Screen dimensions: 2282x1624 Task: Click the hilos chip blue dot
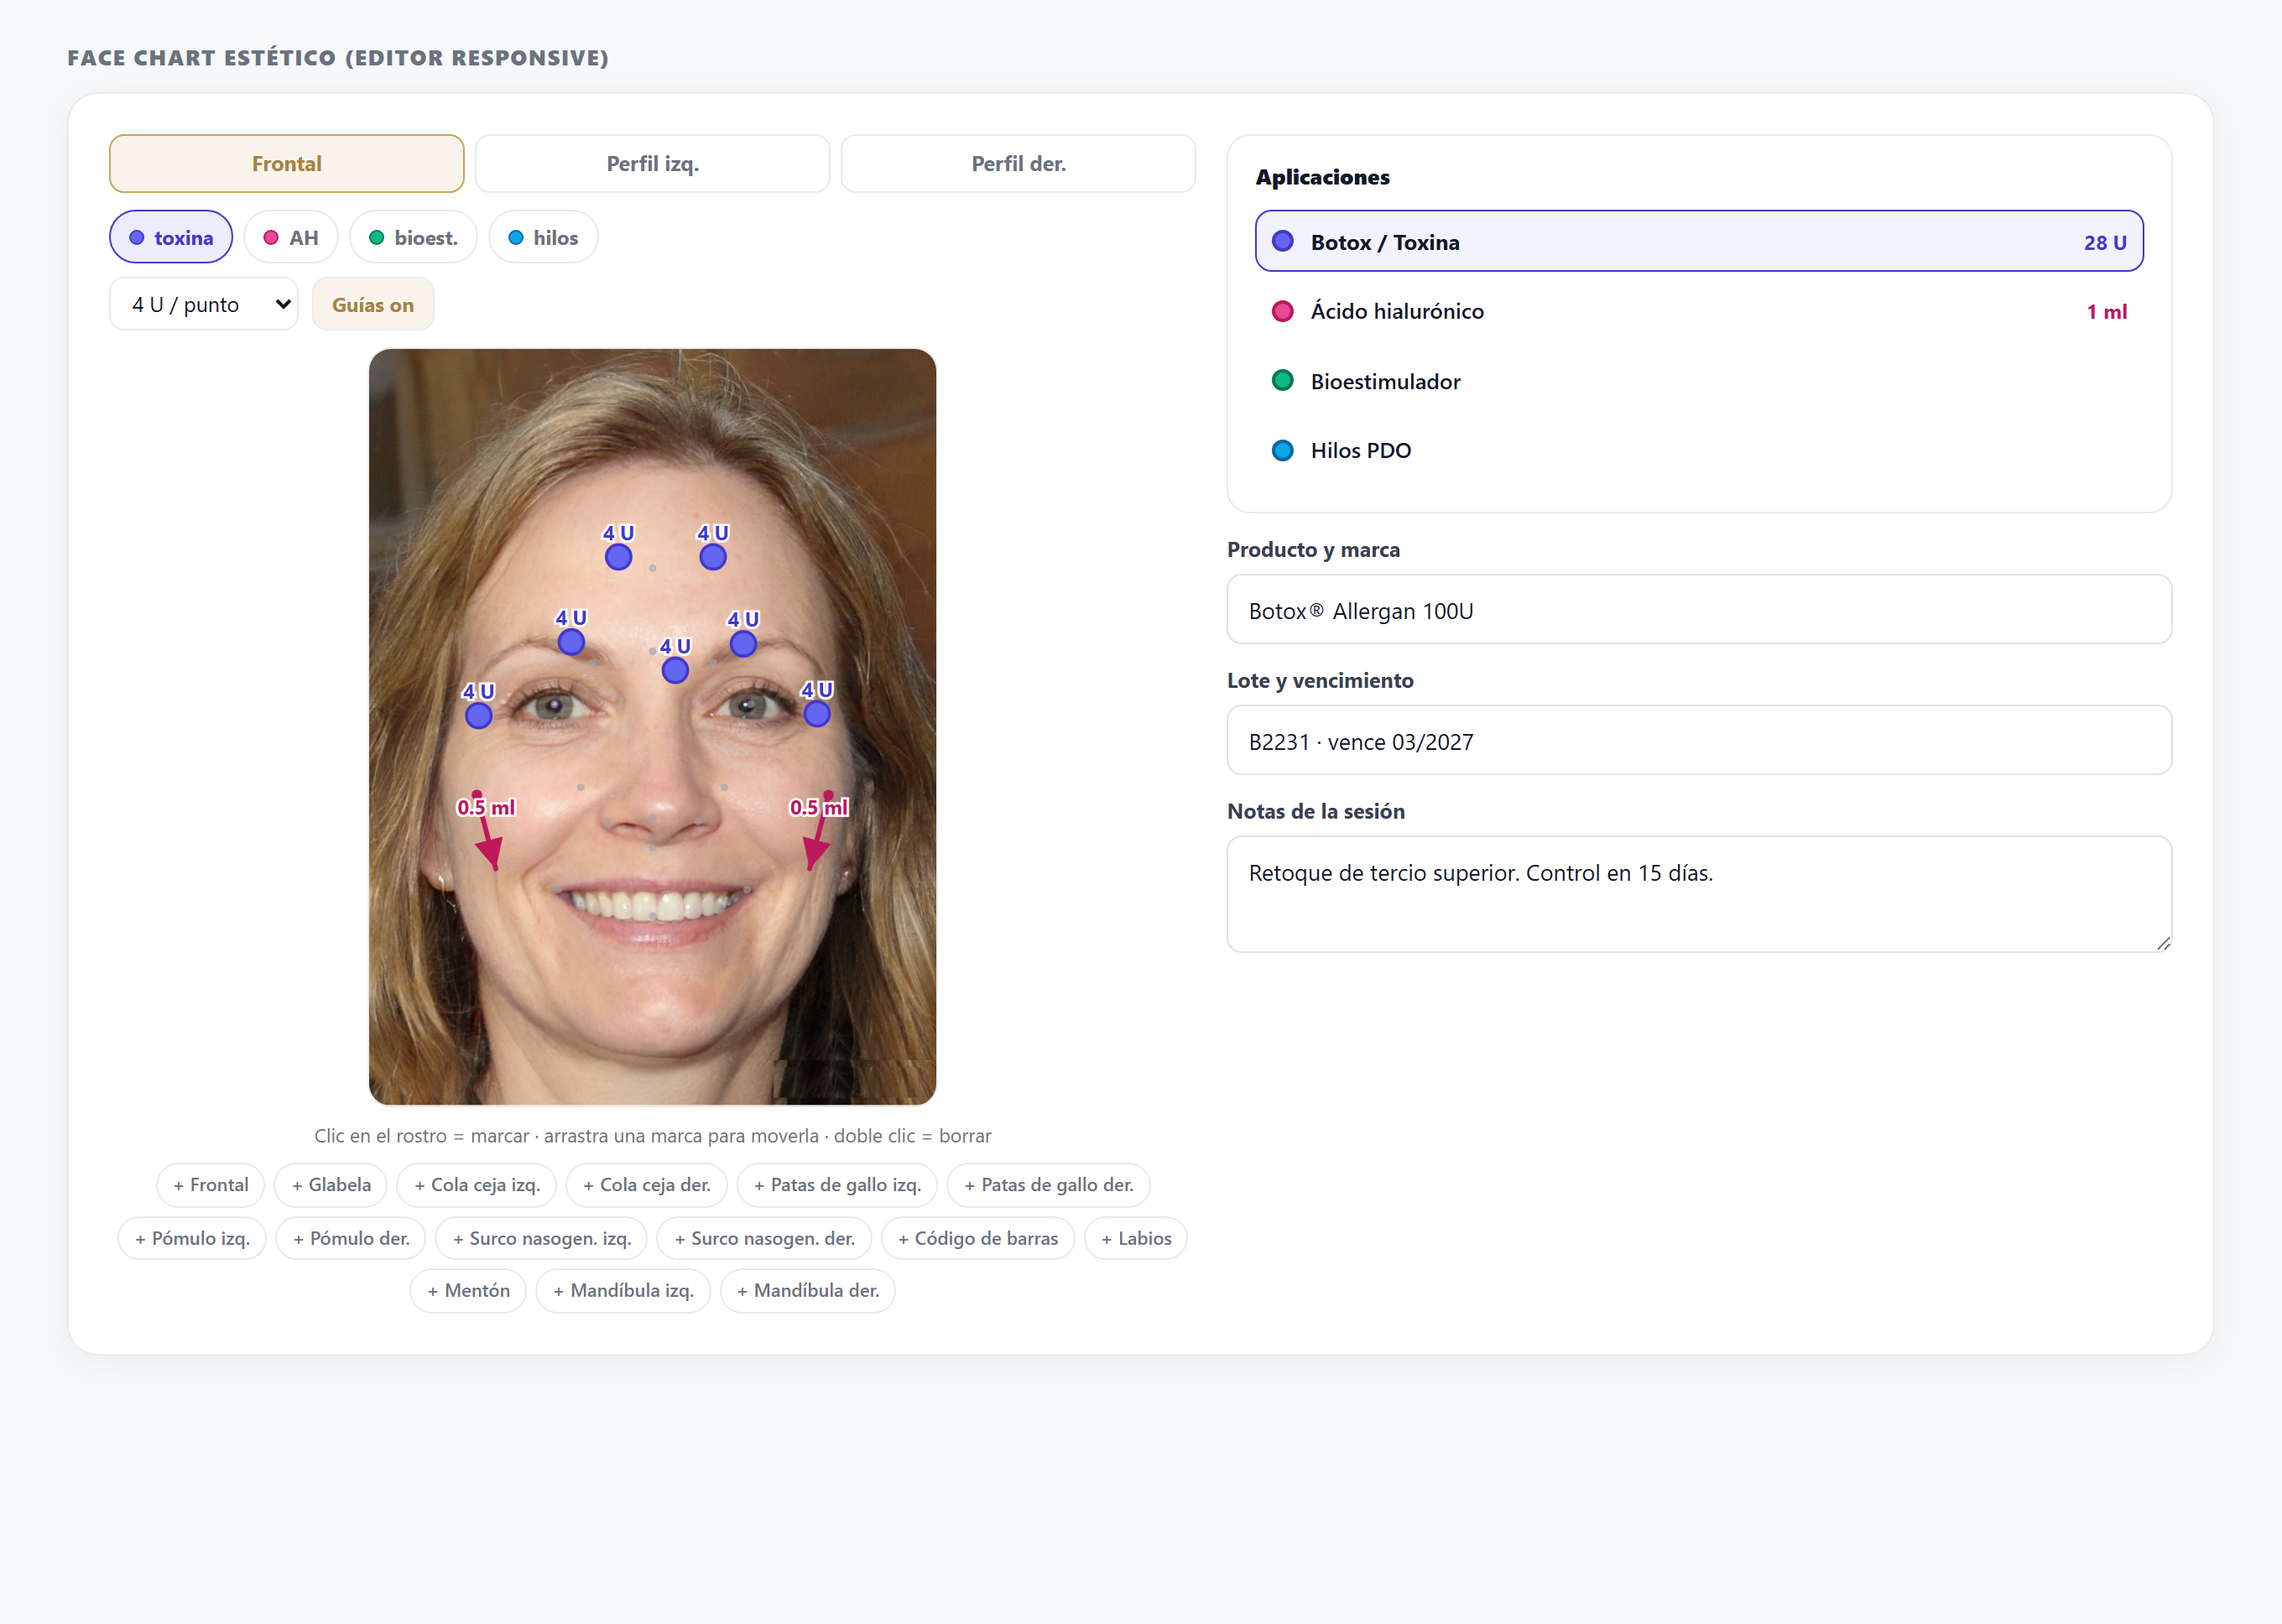[x=516, y=238]
